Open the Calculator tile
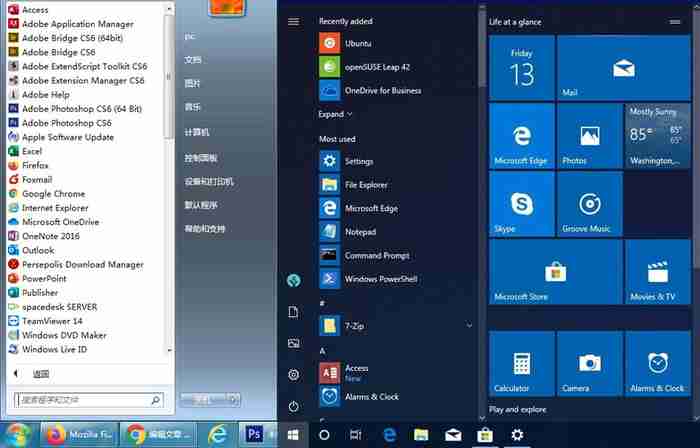The image size is (700, 448). coord(521,364)
